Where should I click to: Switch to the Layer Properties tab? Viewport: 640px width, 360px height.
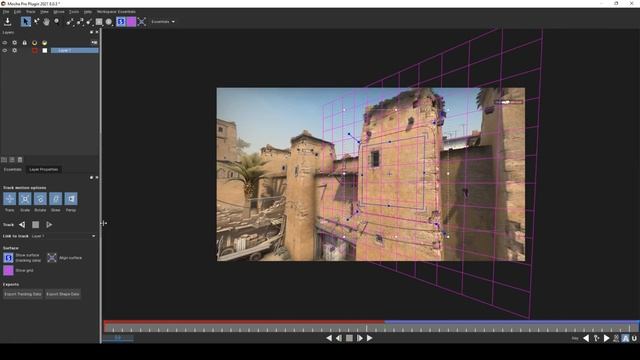44,169
